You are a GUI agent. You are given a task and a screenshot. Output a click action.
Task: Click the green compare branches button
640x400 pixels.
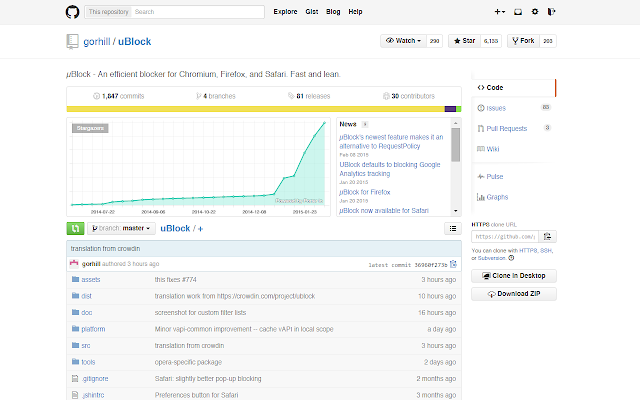pos(76,229)
